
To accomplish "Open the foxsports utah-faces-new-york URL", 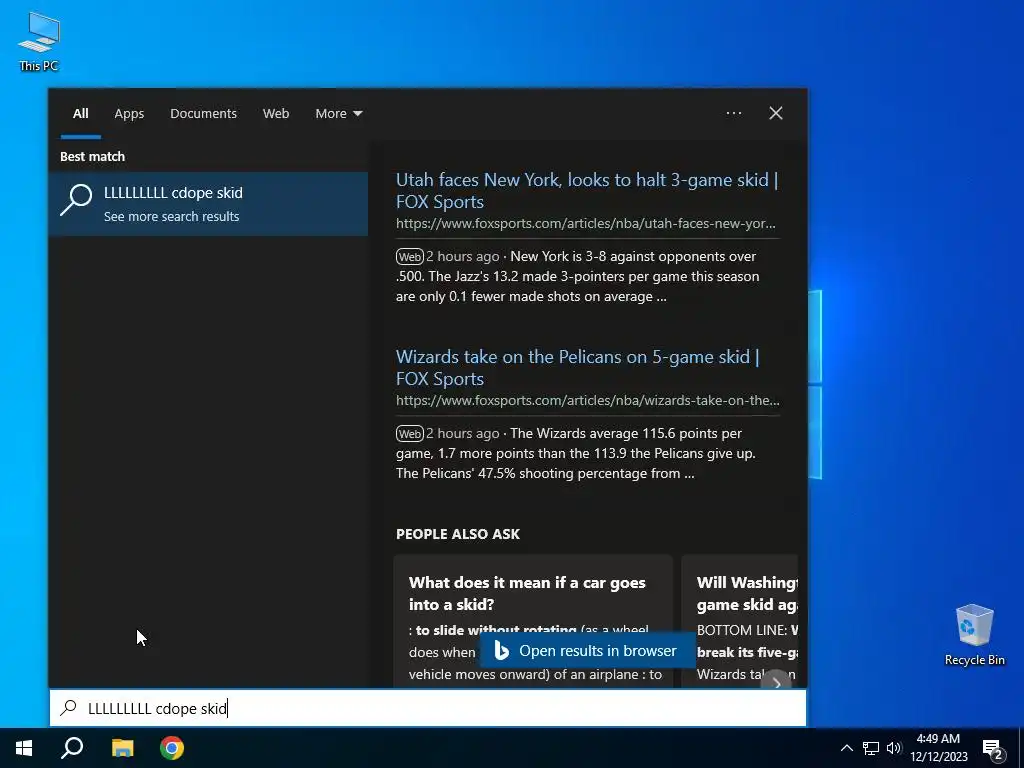I will click(586, 223).
